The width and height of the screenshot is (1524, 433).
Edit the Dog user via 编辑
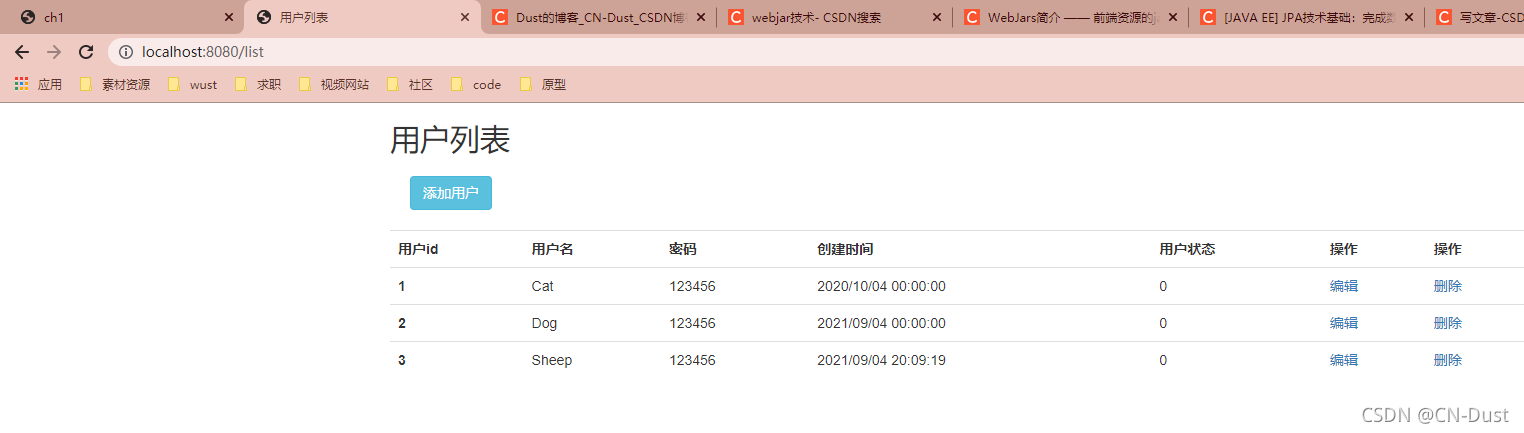click(x=1344, y=323)
